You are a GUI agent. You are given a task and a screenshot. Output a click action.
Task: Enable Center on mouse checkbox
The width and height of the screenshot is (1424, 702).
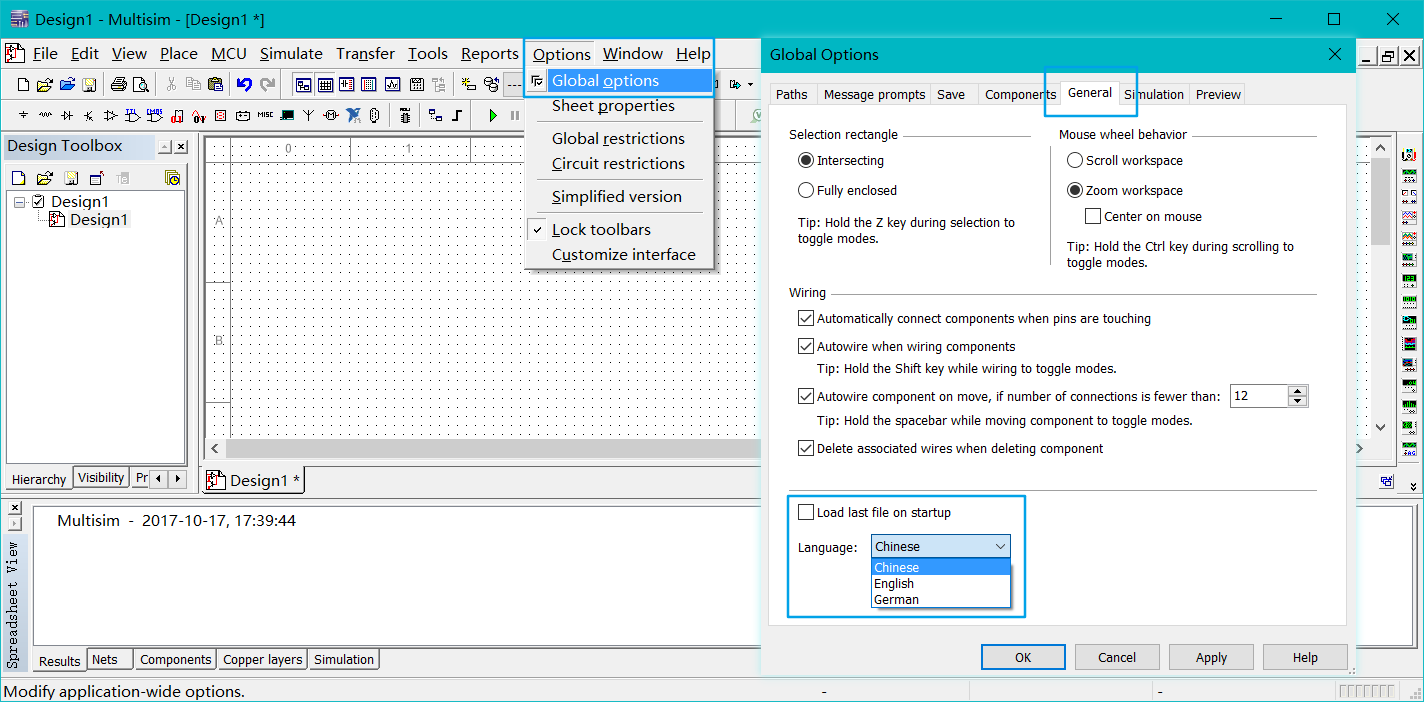1093,216
